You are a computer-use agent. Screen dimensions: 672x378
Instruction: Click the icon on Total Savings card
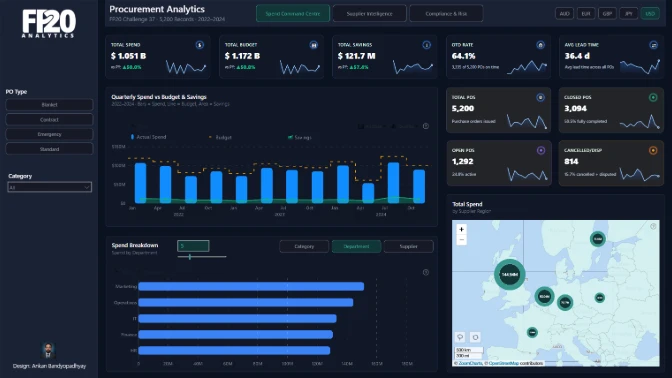click(426, 45)
